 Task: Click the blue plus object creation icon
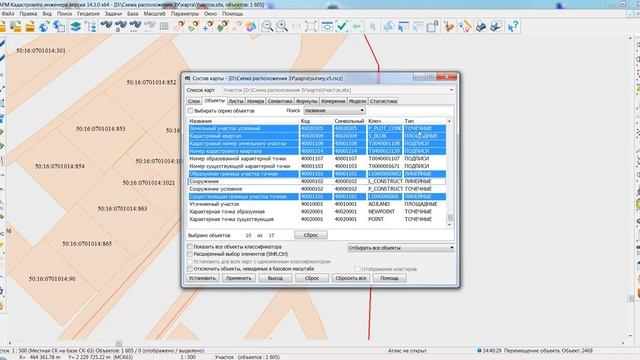(207, 27)
